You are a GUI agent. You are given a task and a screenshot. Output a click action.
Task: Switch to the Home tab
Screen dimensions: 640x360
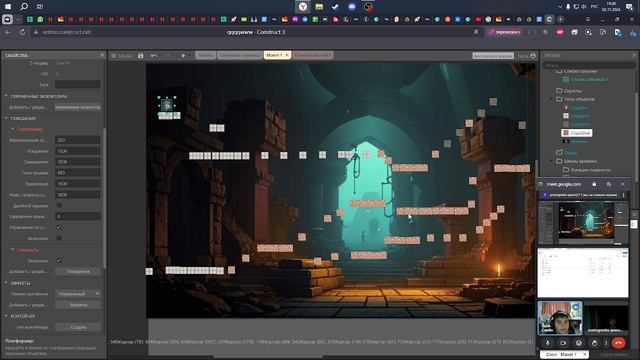click(x=205, y=55)
